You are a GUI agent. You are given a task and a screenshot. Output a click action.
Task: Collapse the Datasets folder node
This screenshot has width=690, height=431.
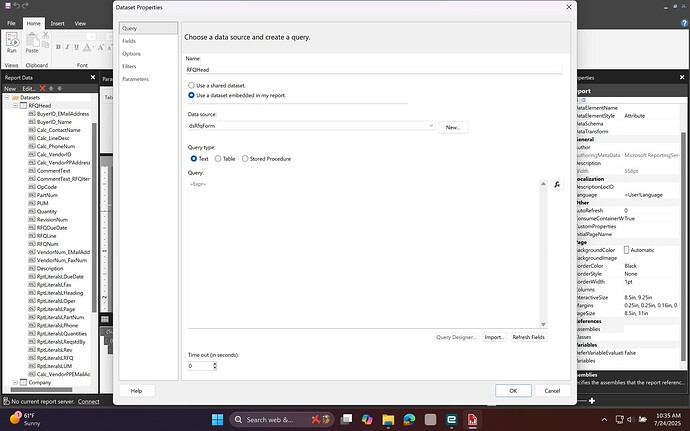coord(7,97)
